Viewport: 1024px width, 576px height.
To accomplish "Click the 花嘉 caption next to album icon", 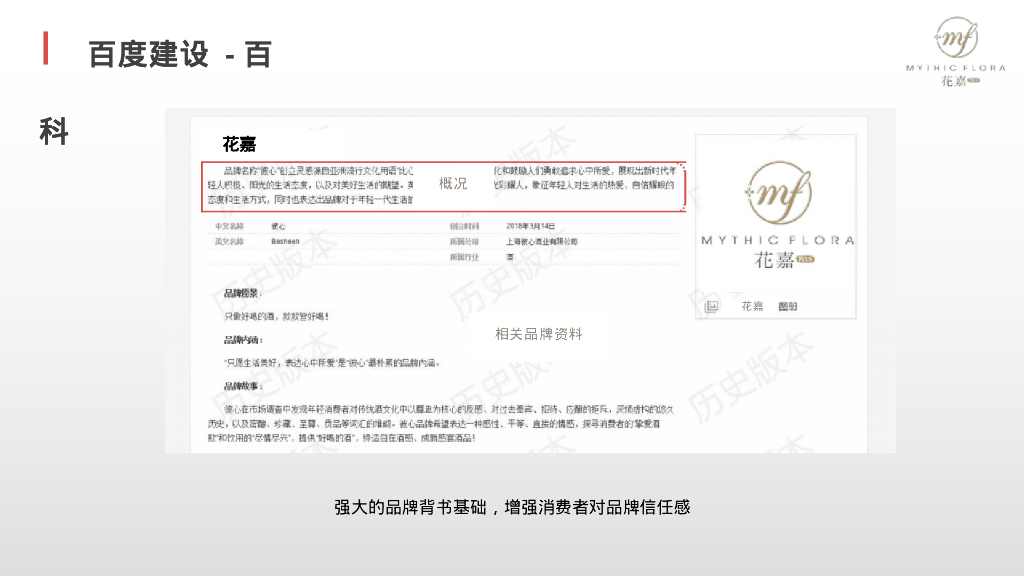I will tap(752, 306).
